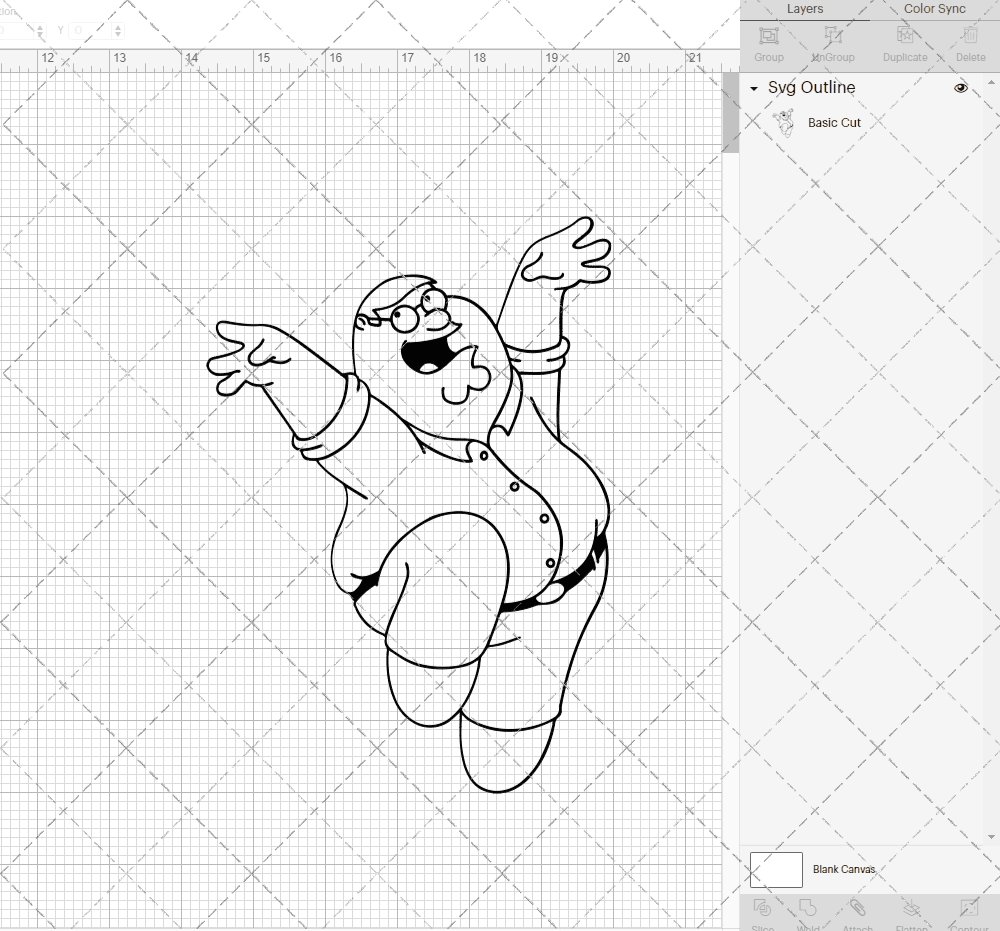Switch to the Color Sync tab
Viewport: 1000px width, 931px height.
934,9
